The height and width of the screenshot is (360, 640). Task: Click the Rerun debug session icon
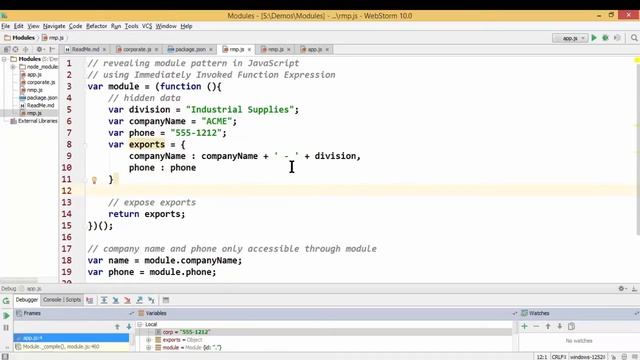click(x=6, y=301)
